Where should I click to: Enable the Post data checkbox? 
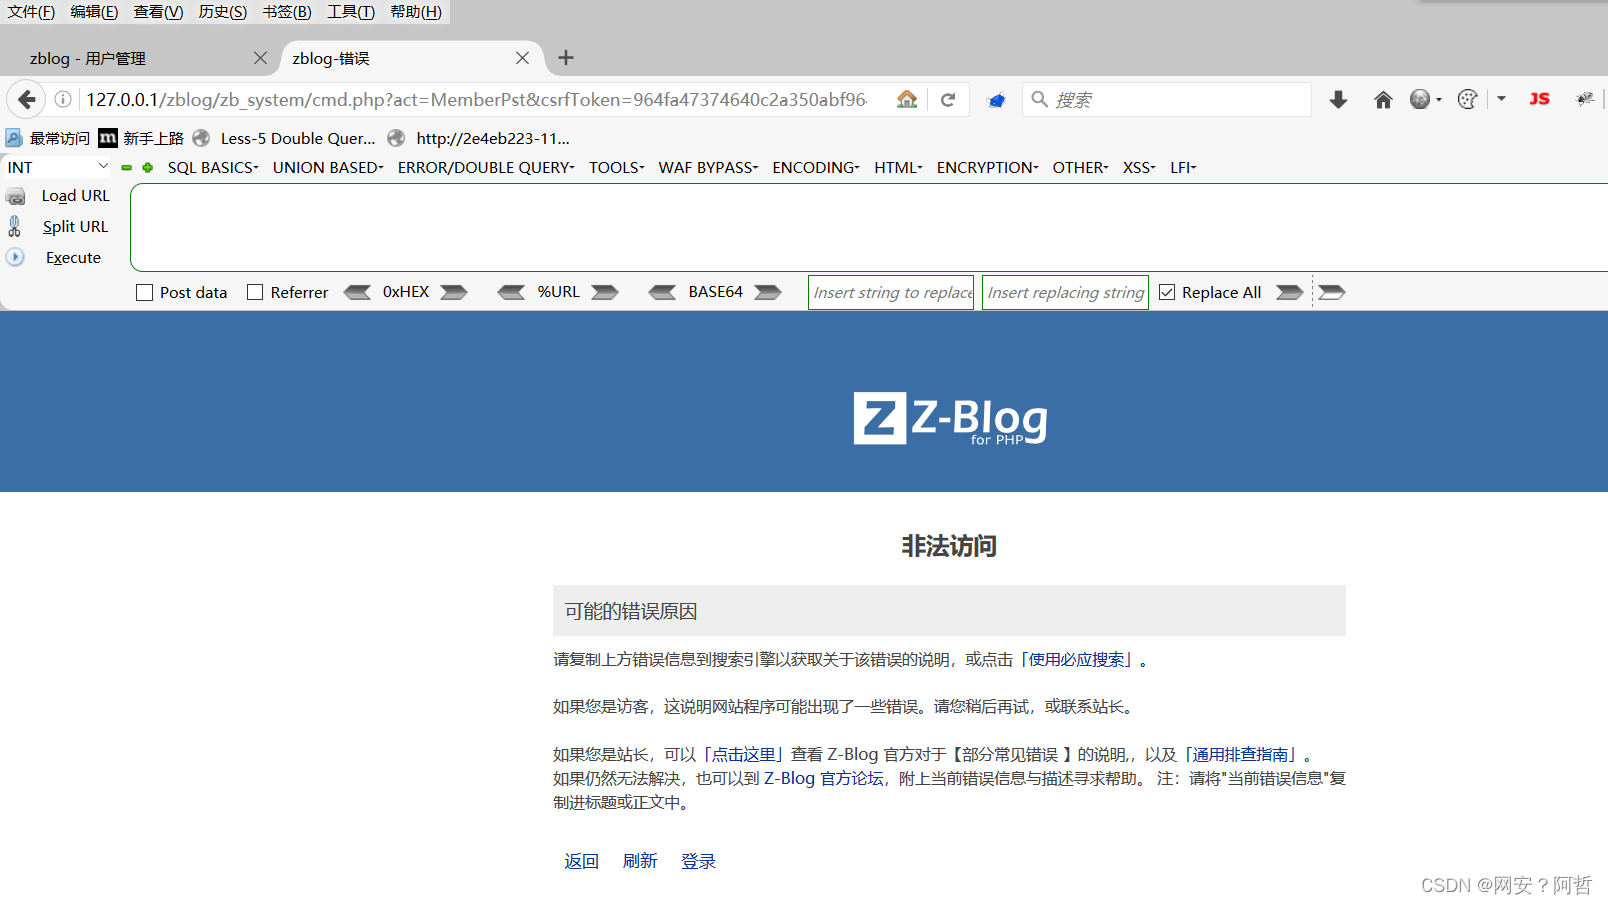coord(144,292)
